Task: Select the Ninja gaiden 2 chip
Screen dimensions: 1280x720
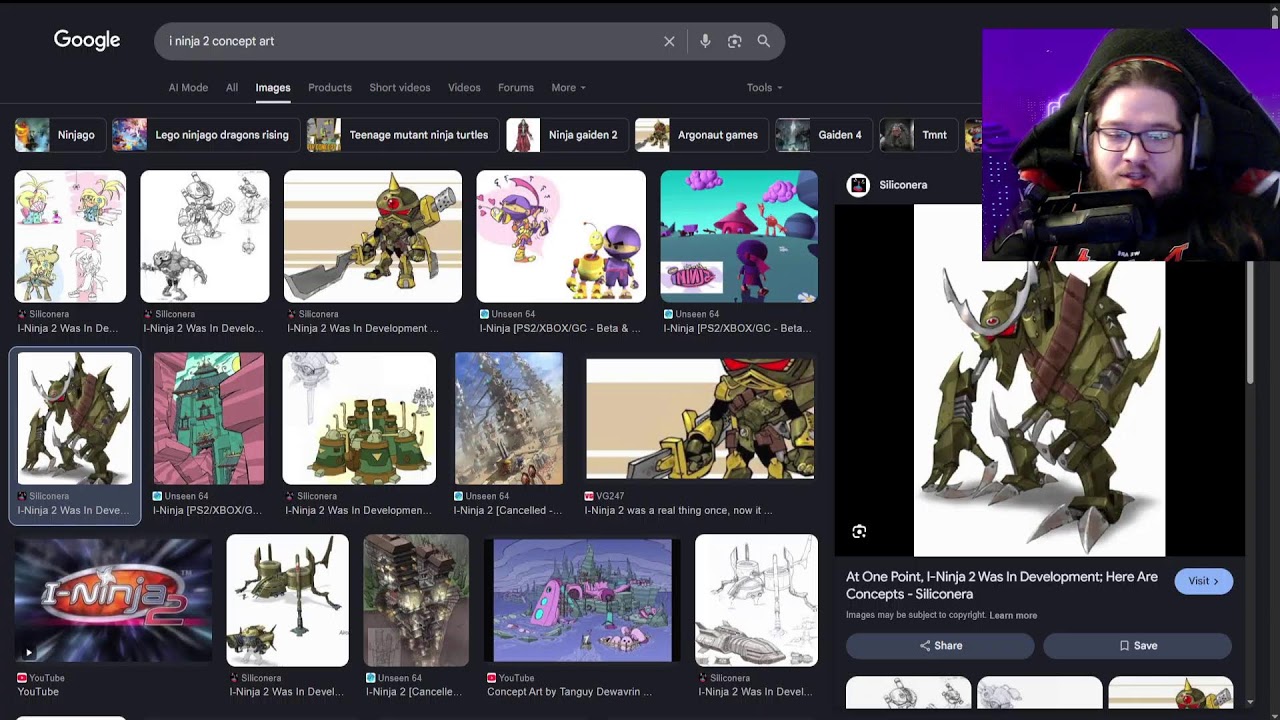Action: [x=566, y=135]
